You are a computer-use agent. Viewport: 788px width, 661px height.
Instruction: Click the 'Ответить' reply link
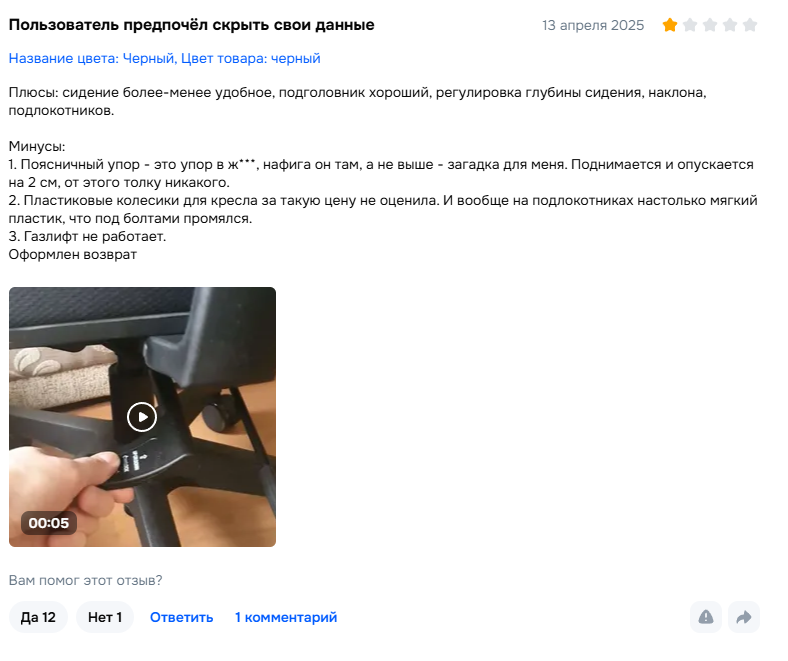coord(181,617)
